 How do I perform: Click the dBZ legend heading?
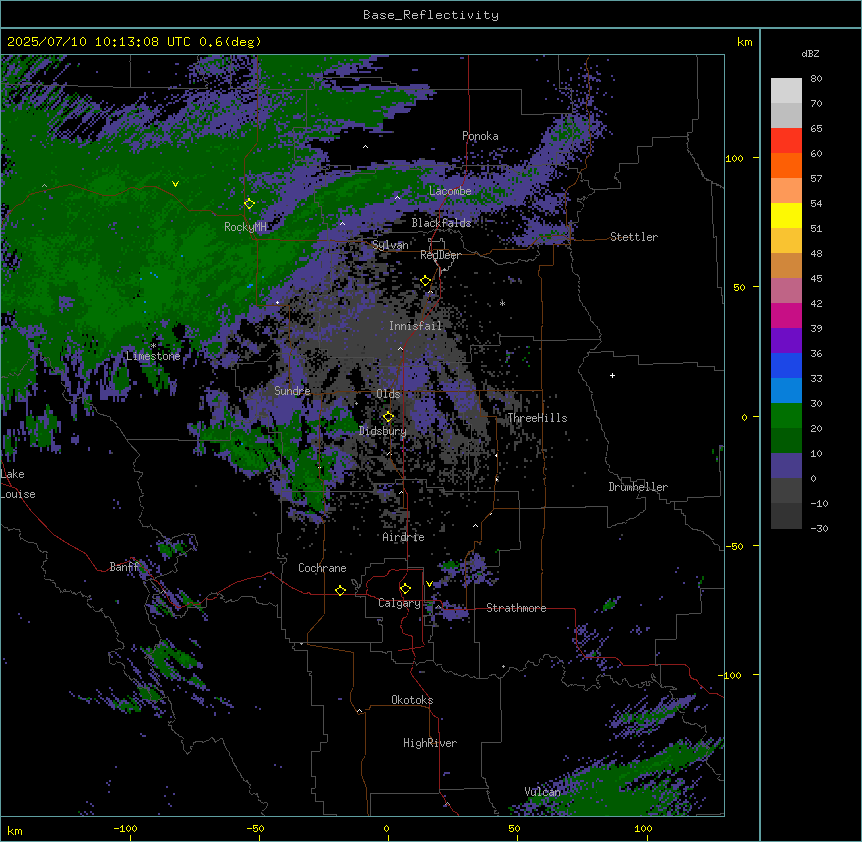pyautogui.click(x=810, y=54)
